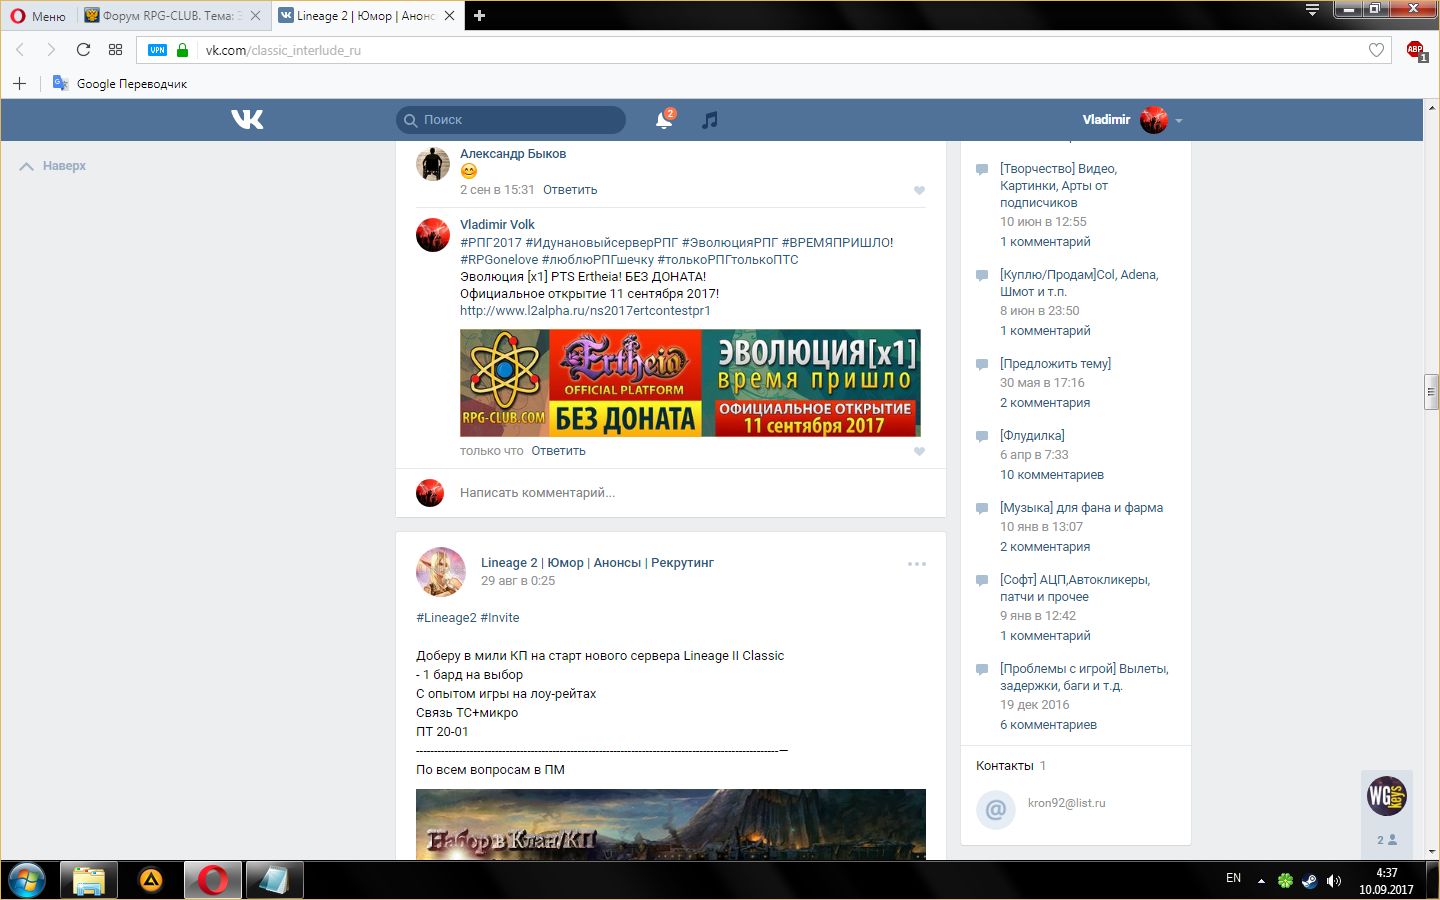1440x900 pixels.
Task: Open post options three-dots menu
Action: 917,564
